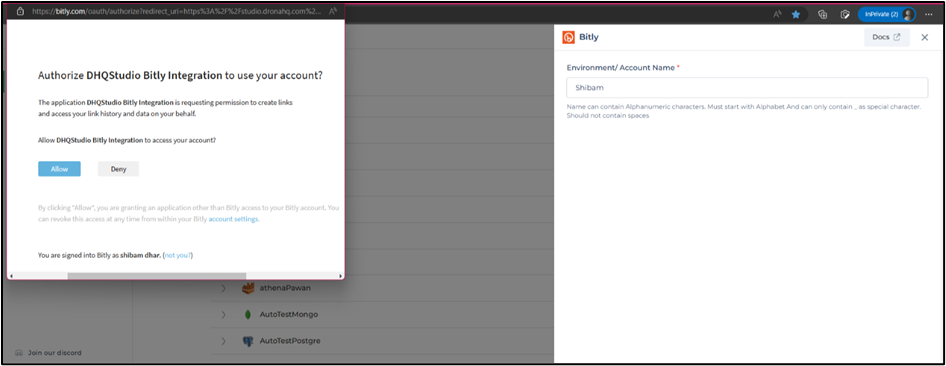The width and height of the screenshot is (946, 366).
Task: Click the Read aloud icon in main browser toolbar
Action: point(778,14)
